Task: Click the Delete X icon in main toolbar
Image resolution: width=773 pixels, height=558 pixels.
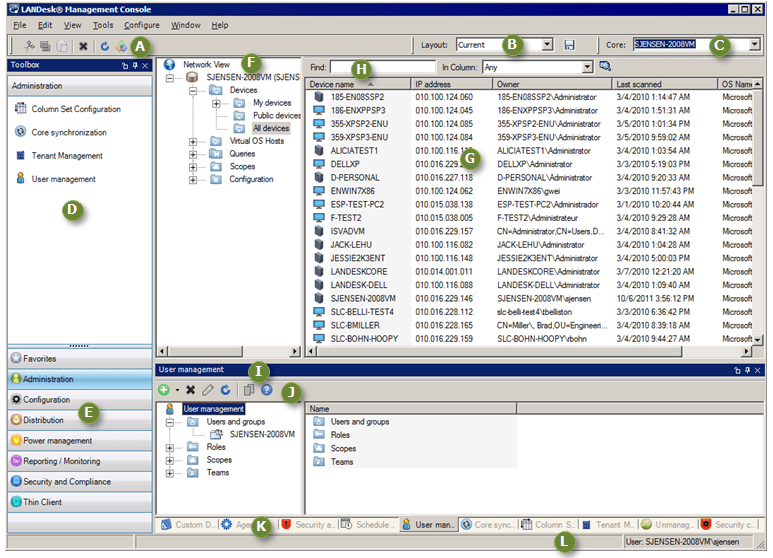Action: pos(83,46)
